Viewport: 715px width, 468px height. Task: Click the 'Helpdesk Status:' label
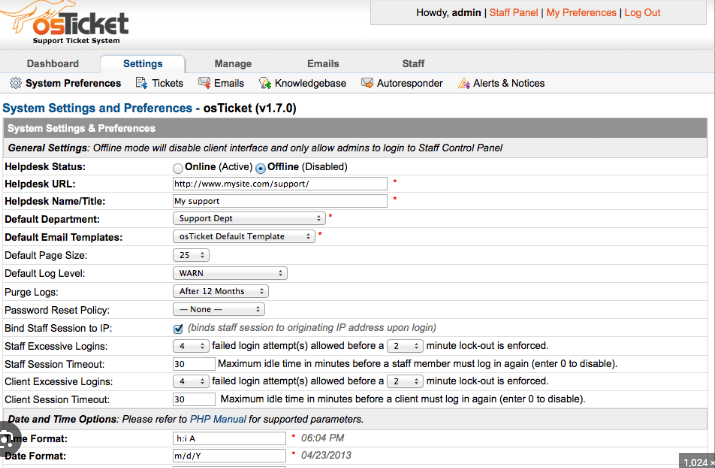tap(45, 166)
